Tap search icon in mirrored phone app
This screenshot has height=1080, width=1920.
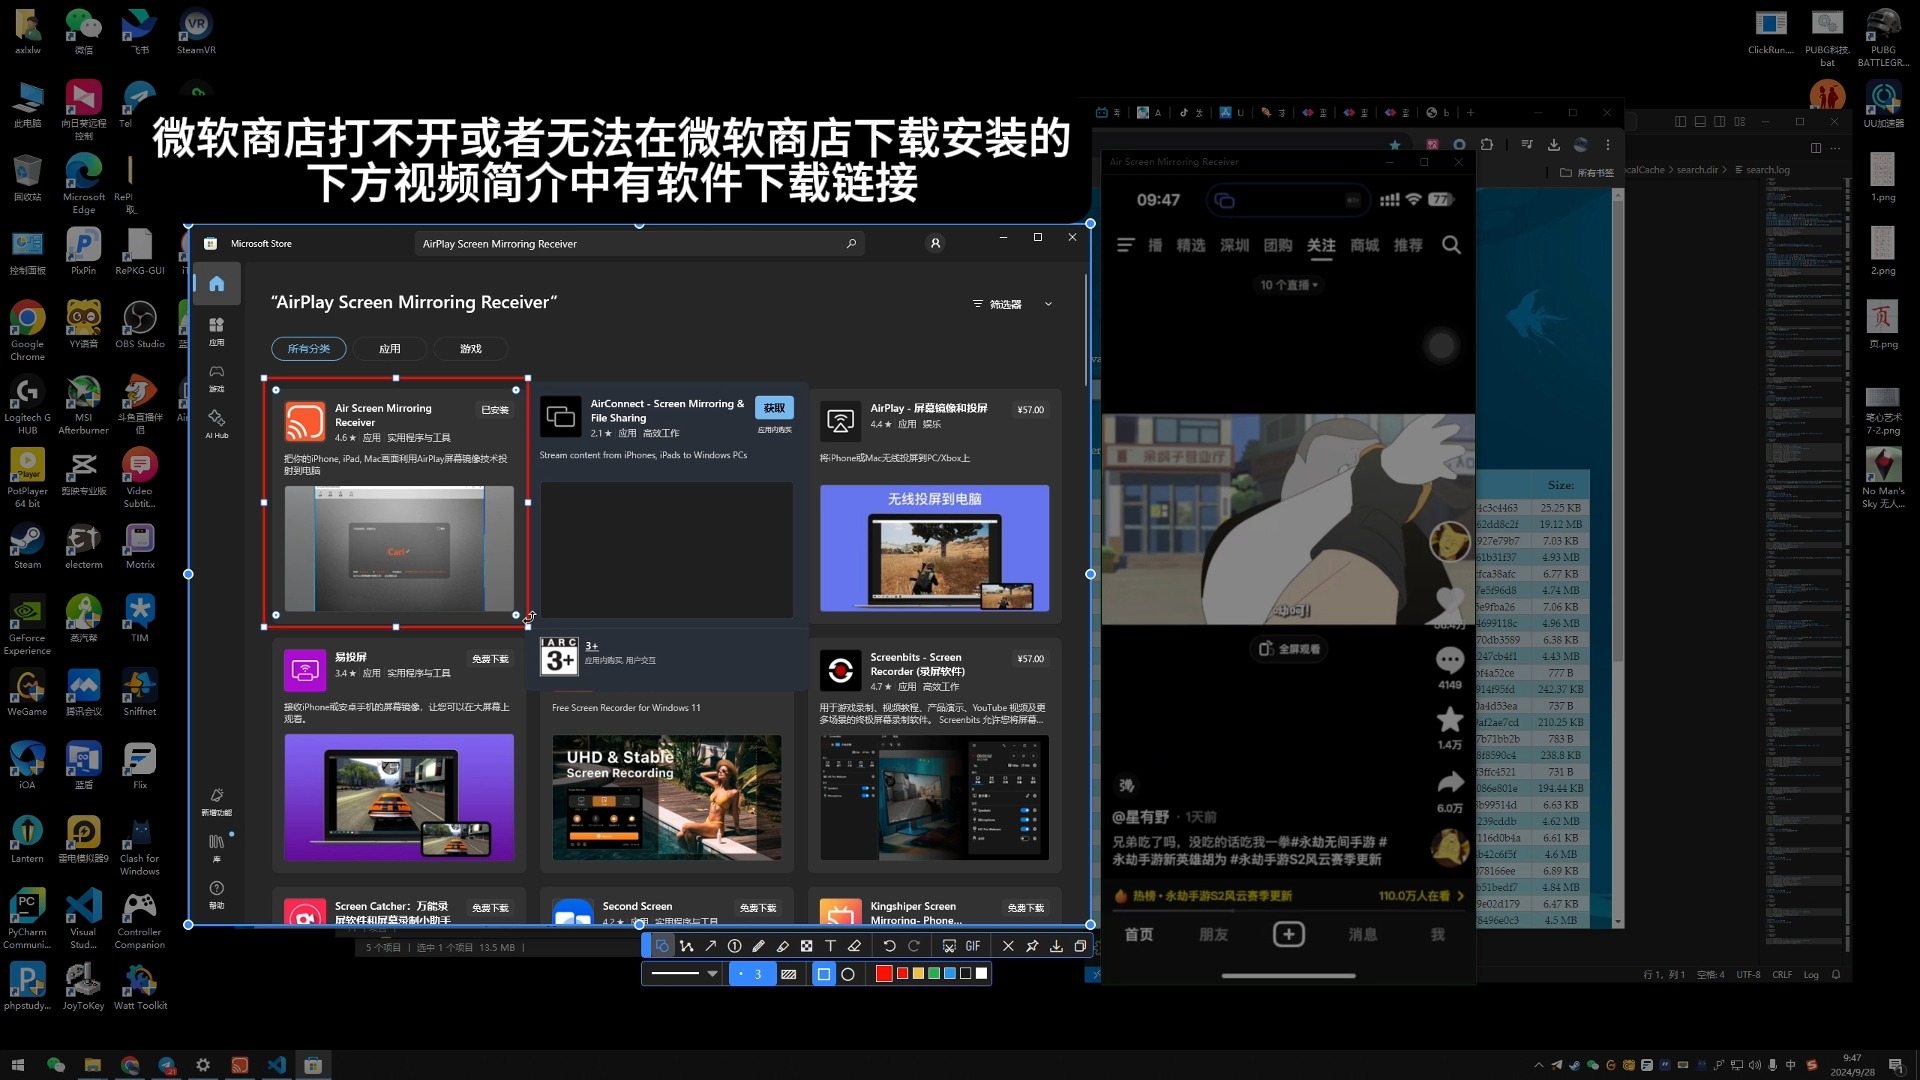[1451, 245]
